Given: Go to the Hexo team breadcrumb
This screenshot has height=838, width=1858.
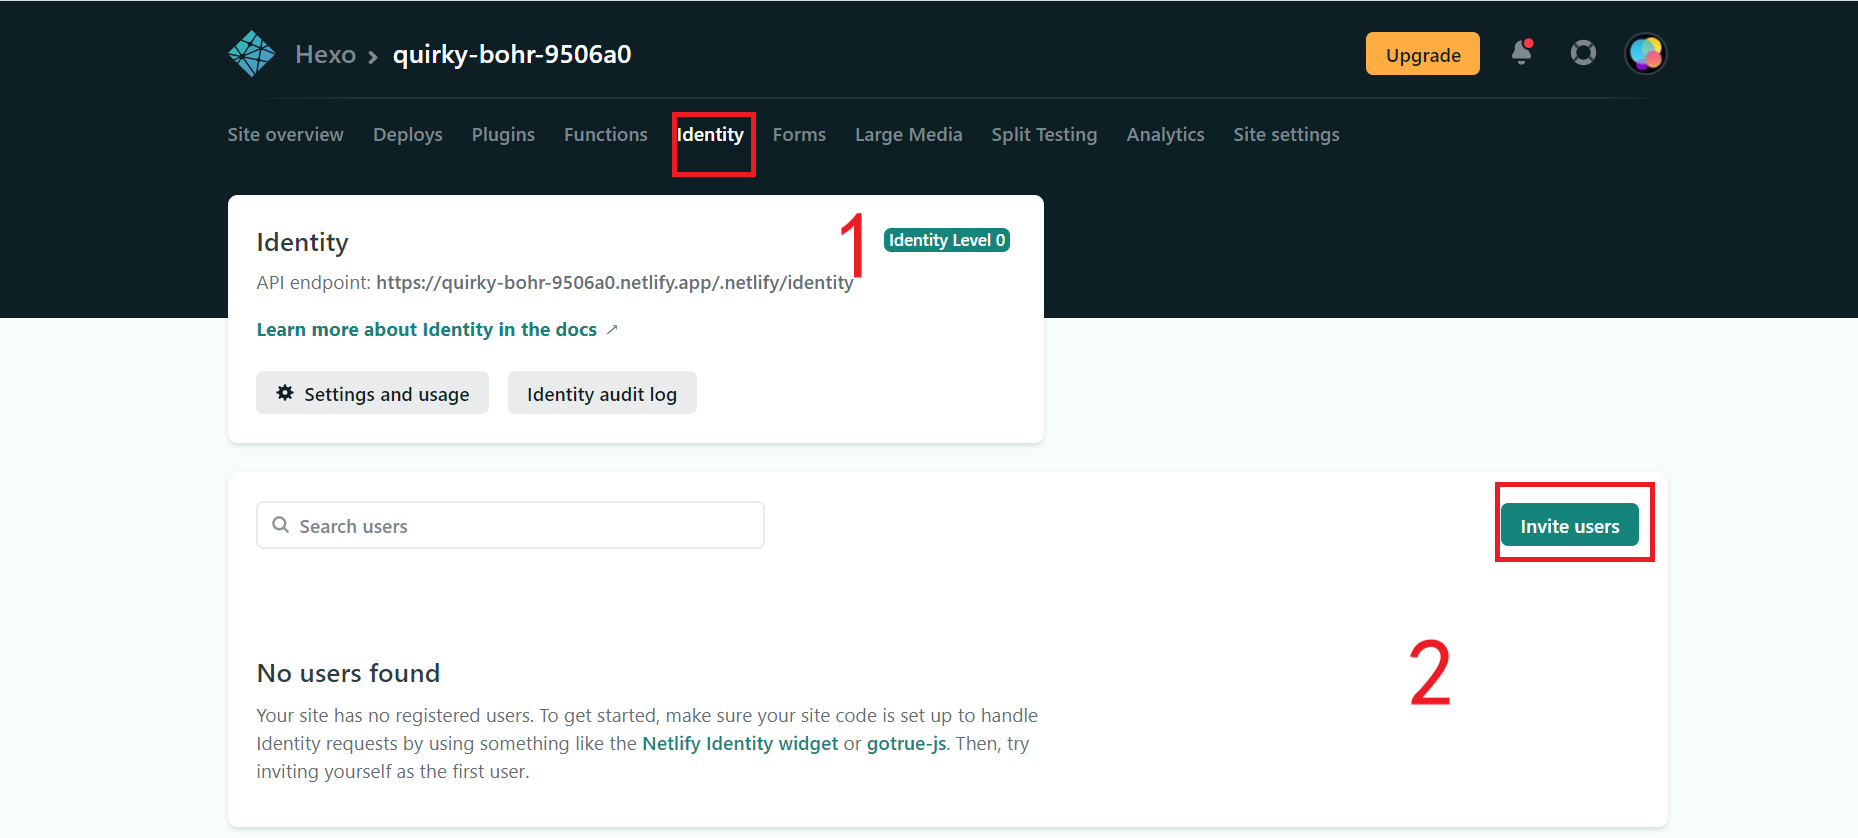Looking at the screenshot, I should tap(325, 54).
